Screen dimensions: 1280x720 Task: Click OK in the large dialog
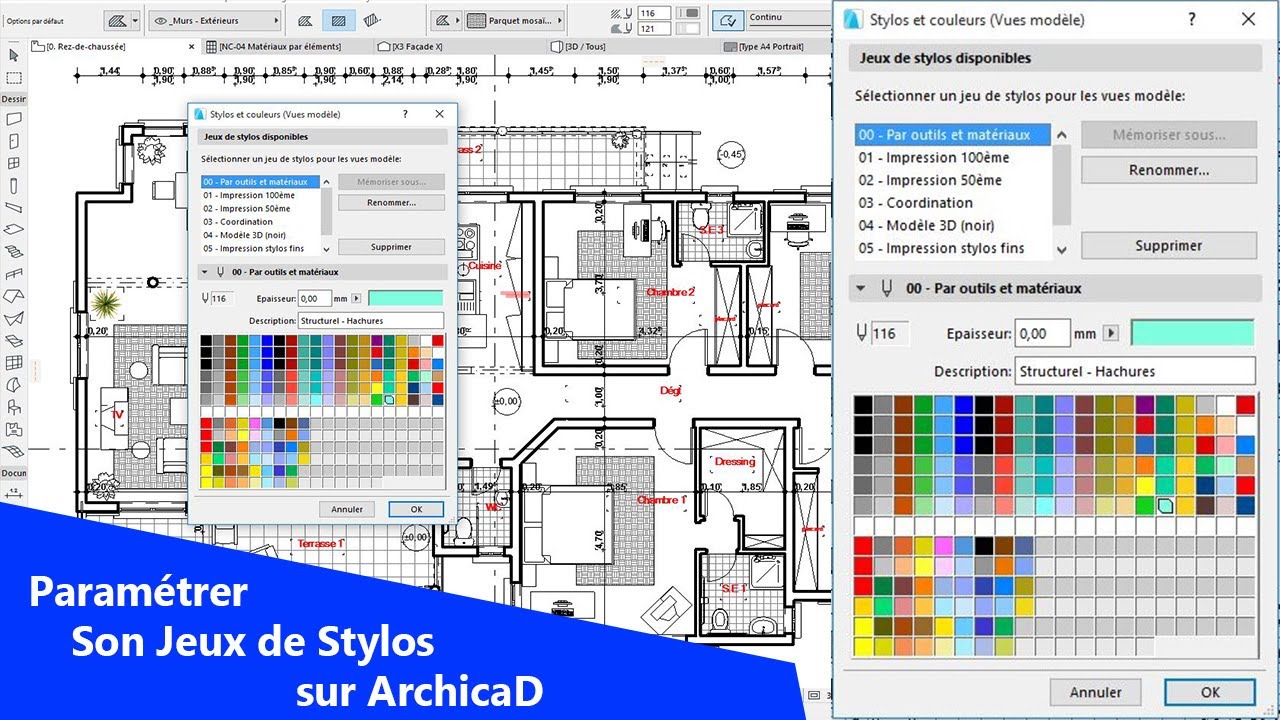pos(1210,692)
